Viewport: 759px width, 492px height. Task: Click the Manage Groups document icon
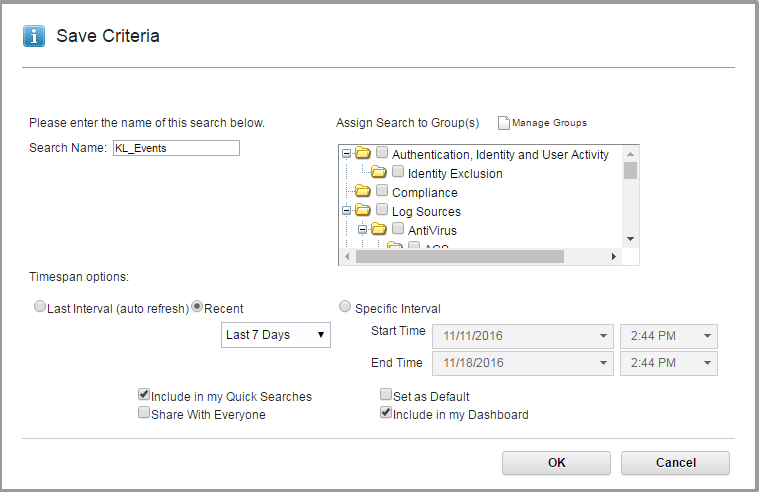pyautogui.click(x=504, y=123)
